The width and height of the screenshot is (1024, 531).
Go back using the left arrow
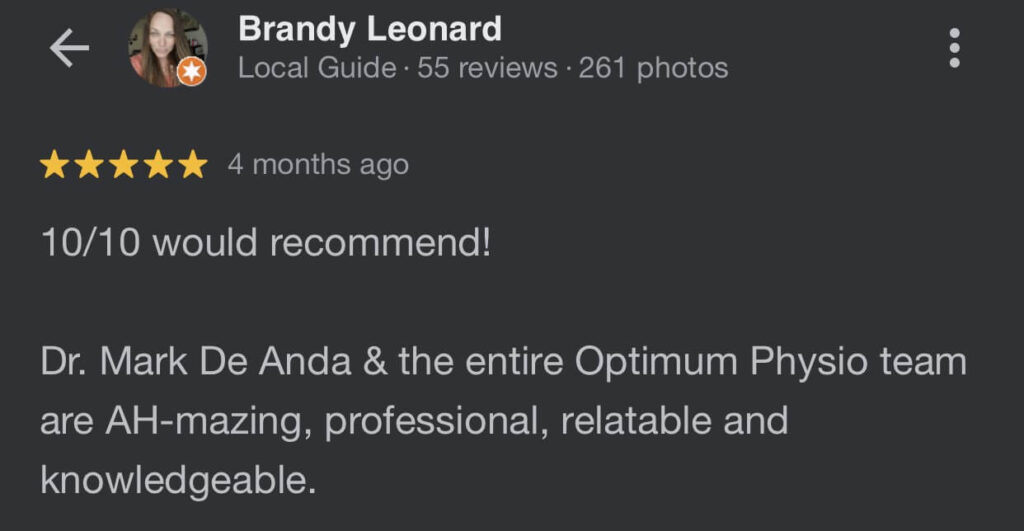coord(69,49)
